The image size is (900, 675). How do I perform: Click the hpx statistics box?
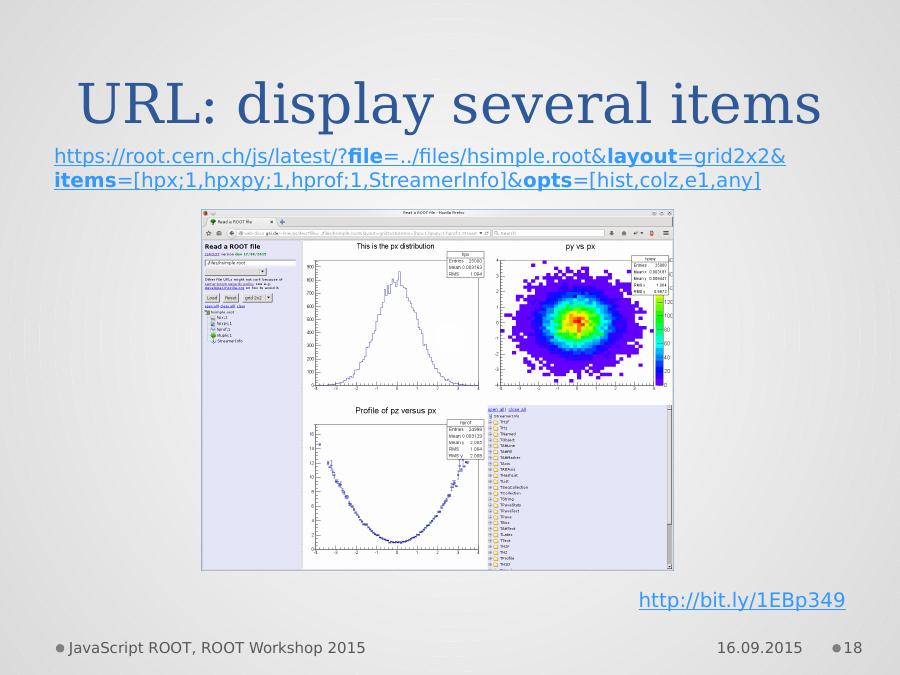coord(465,264)
